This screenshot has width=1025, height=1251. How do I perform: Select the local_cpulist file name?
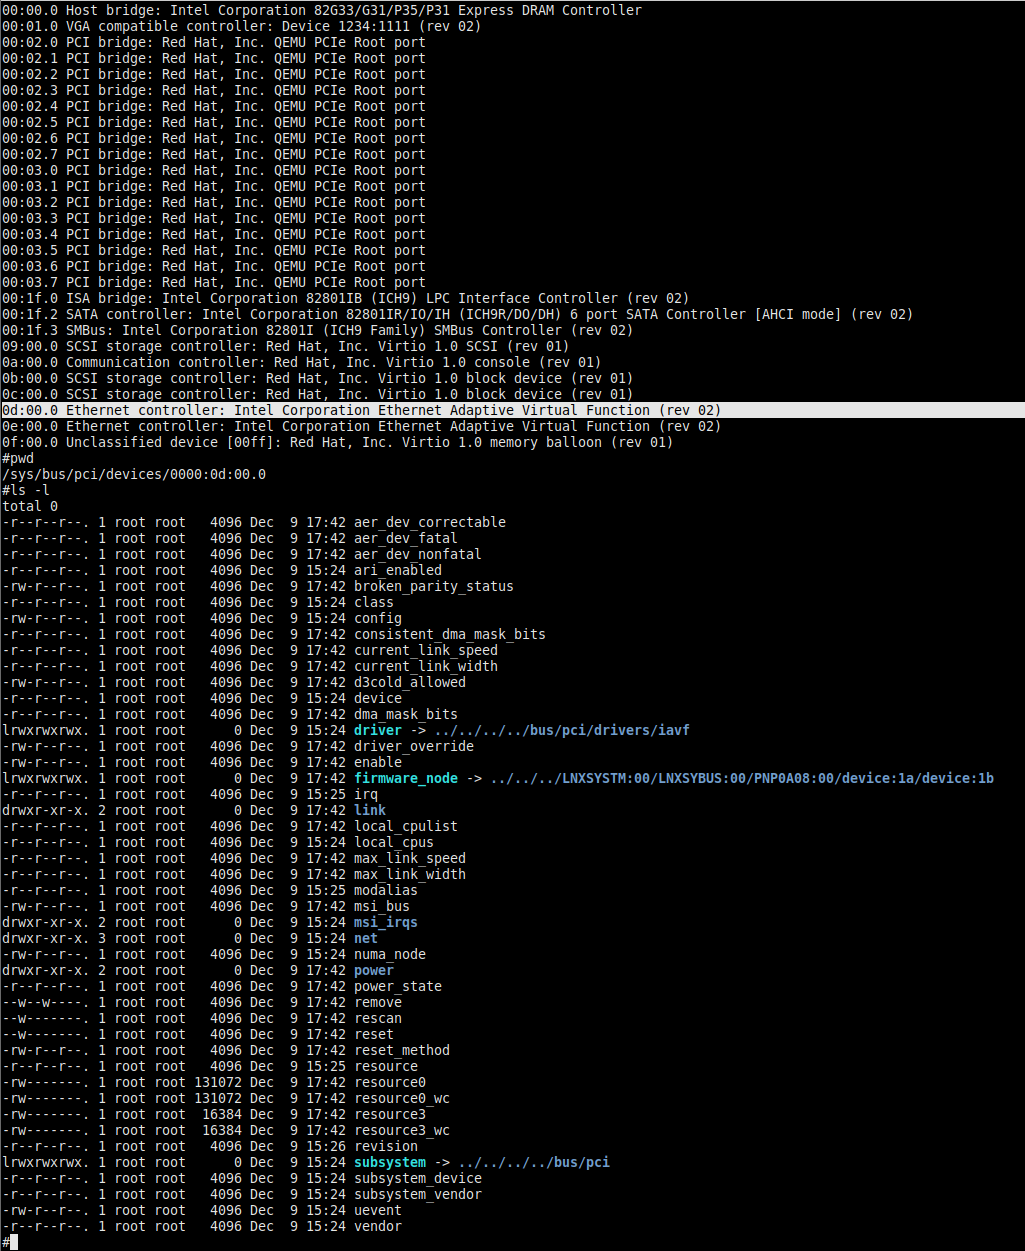click(x=406, y=826)
